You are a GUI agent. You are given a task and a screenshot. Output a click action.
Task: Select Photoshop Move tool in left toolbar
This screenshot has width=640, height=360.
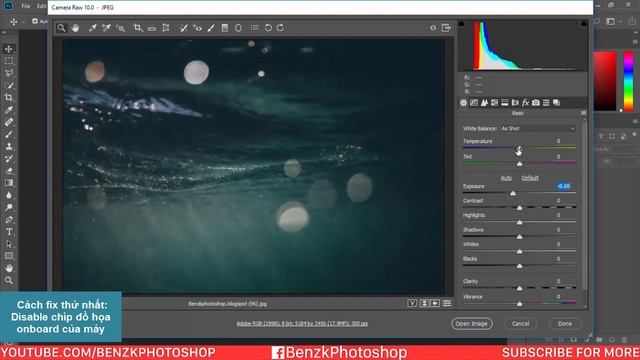pos(9,49)
